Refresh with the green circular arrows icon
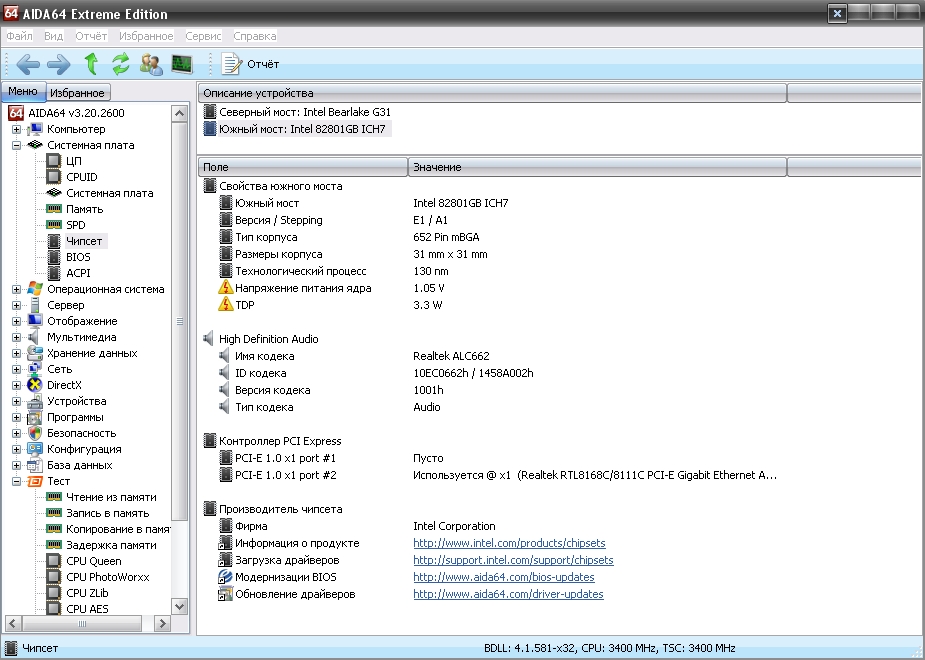This screenshot has width=925, height=660. pos(121,64)
